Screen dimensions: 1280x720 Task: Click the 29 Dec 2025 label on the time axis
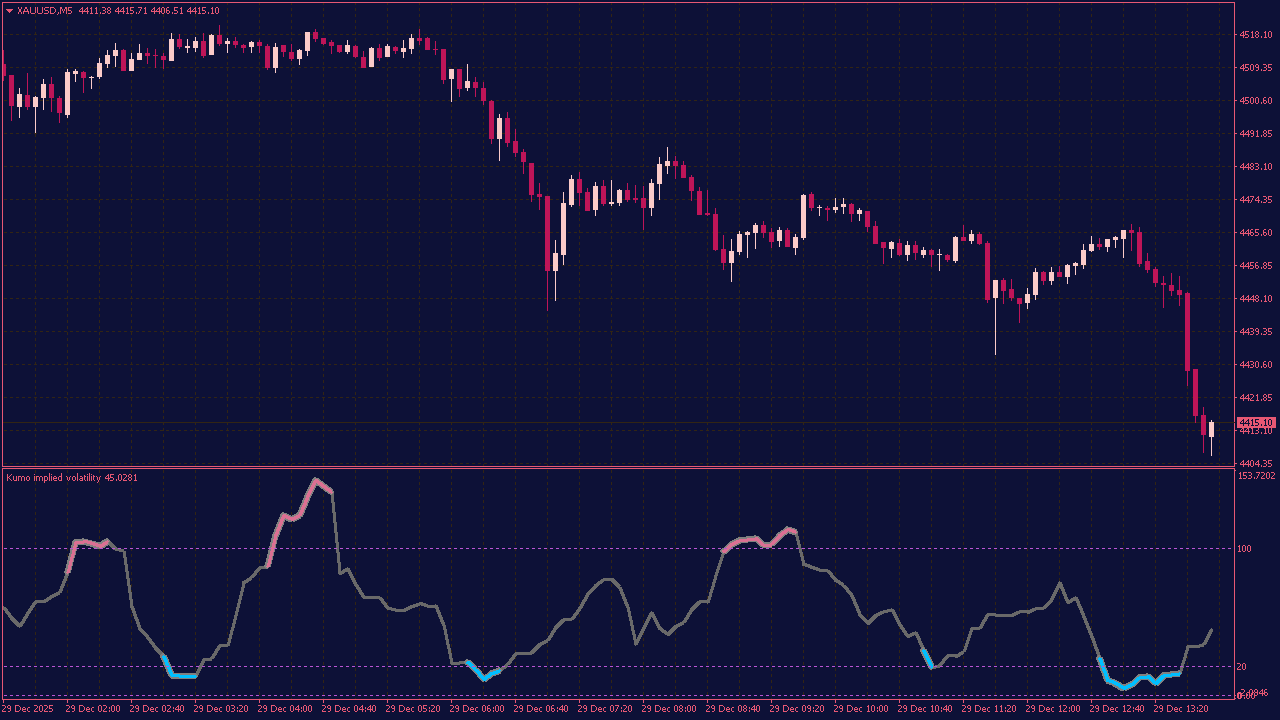[x=26, y=709]
